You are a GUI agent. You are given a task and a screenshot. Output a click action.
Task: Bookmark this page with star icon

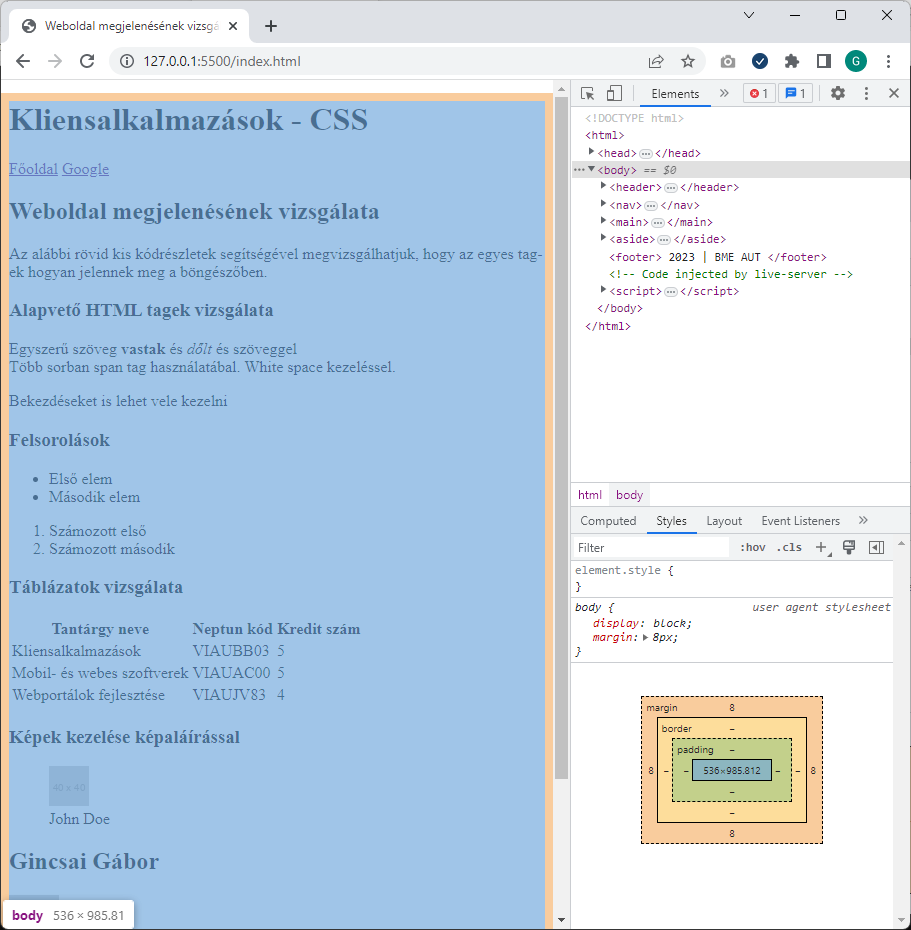(x=687, y=61)
